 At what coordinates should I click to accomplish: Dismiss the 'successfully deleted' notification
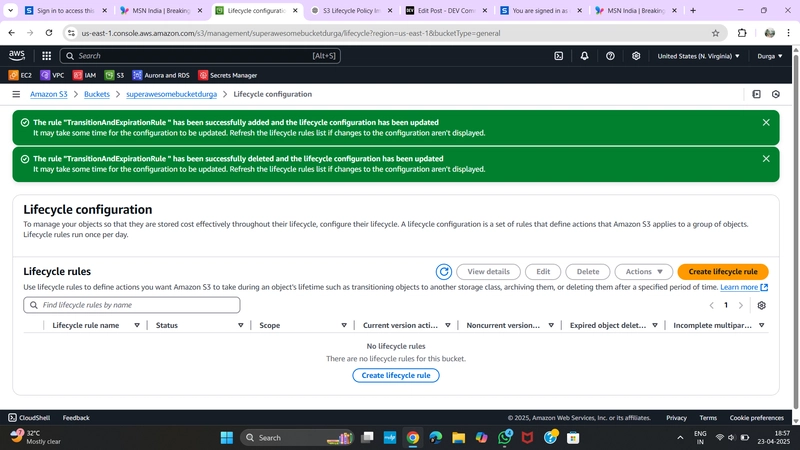point(766,159)
